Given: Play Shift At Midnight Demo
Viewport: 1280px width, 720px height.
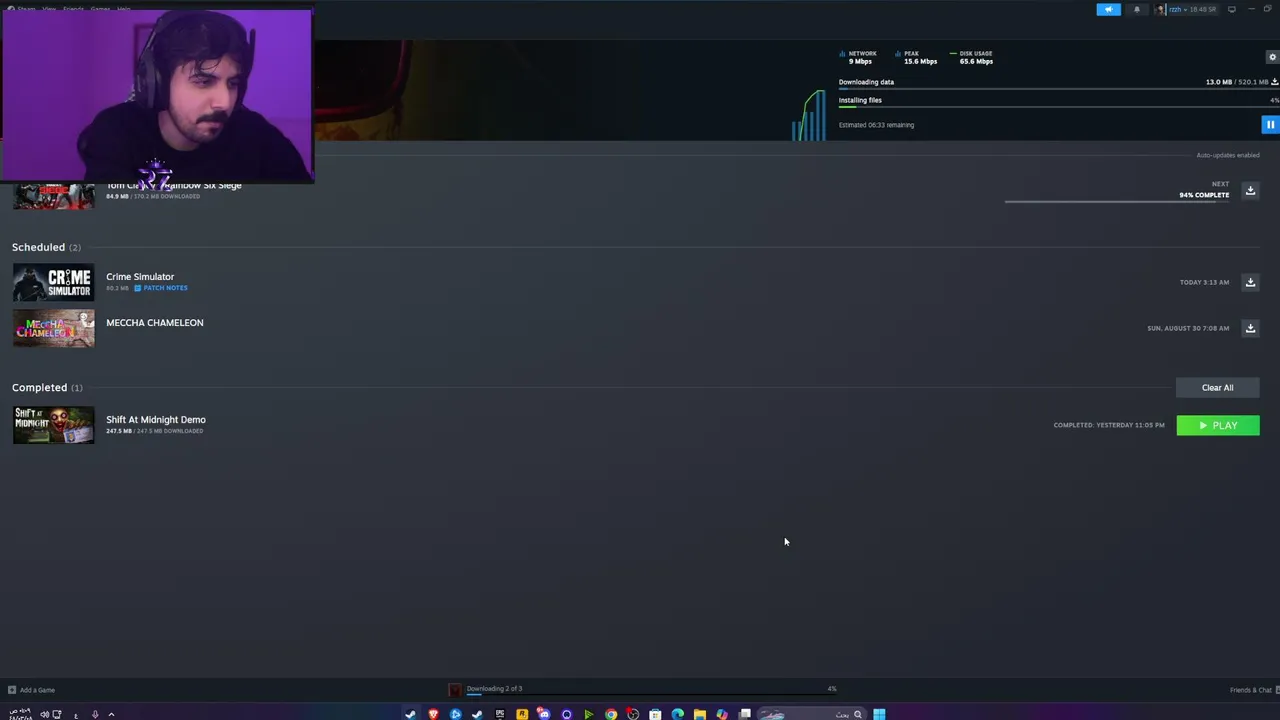Looking at the screenshot, I should (1218, 425).
